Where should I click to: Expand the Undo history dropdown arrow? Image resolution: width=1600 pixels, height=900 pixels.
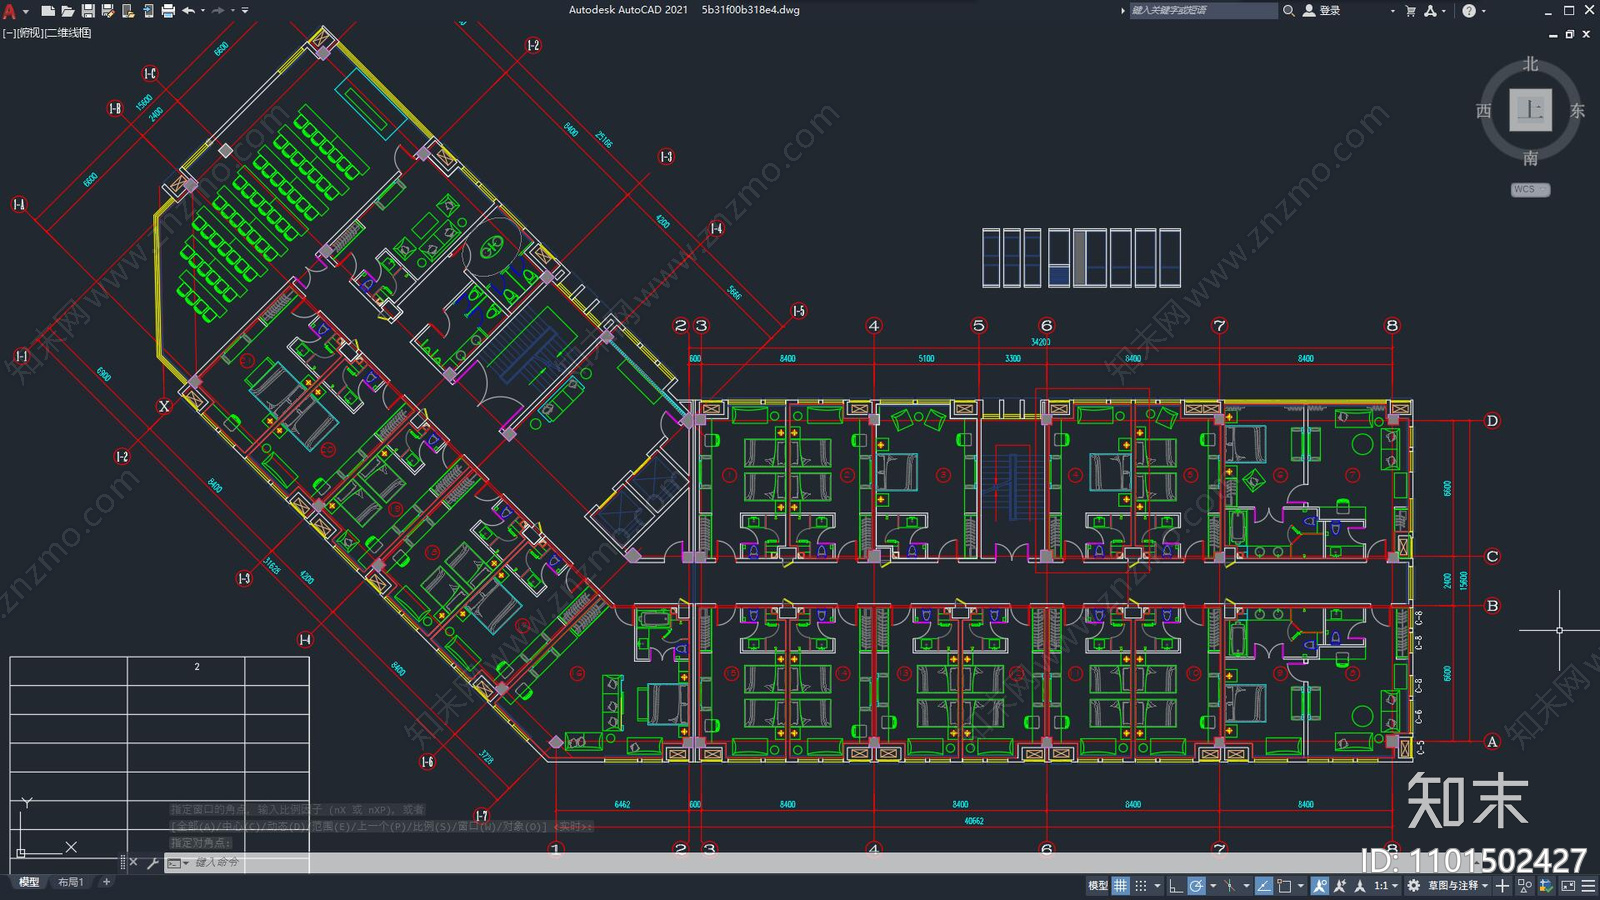(x=203, y=11)
